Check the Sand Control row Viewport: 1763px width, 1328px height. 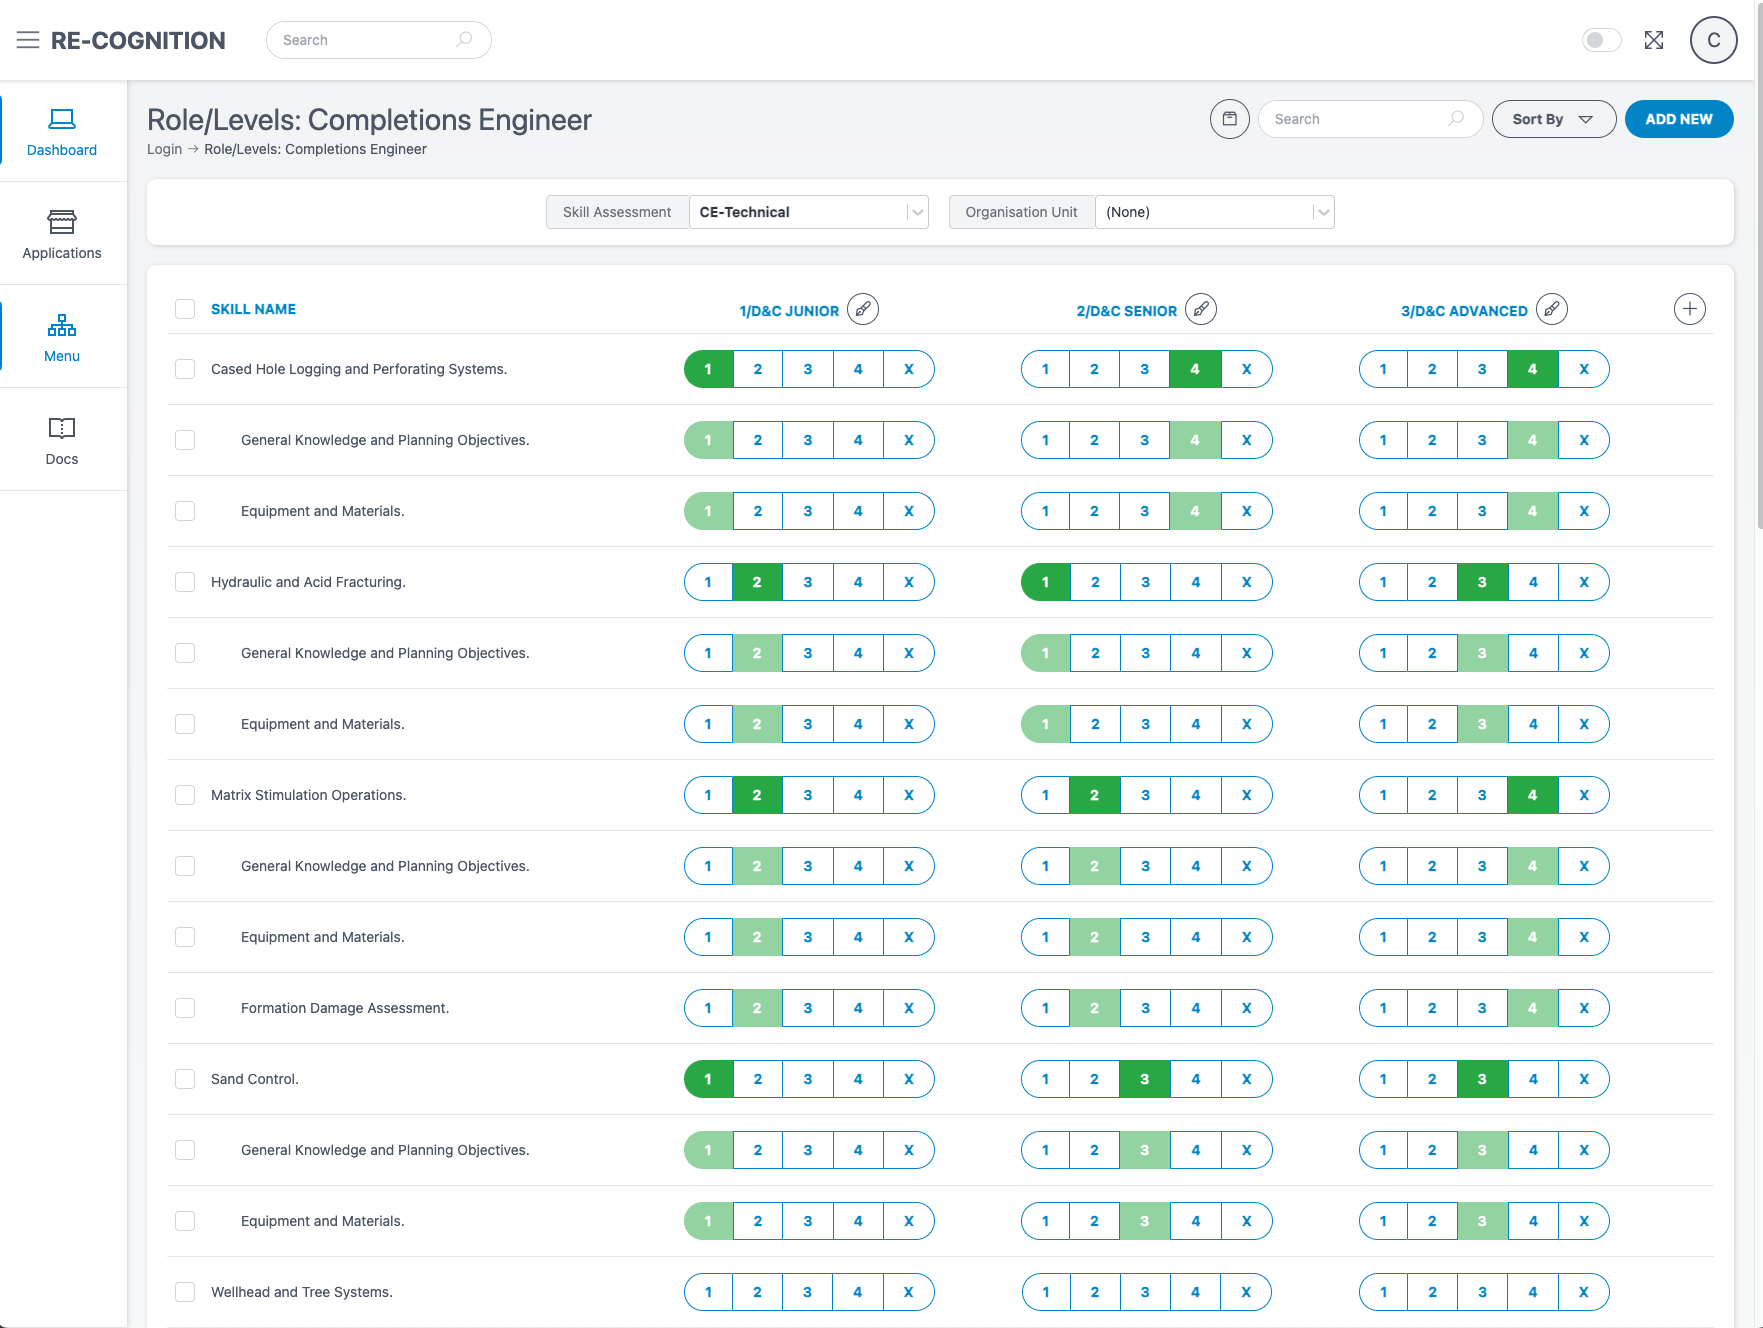coord(185,1079)
